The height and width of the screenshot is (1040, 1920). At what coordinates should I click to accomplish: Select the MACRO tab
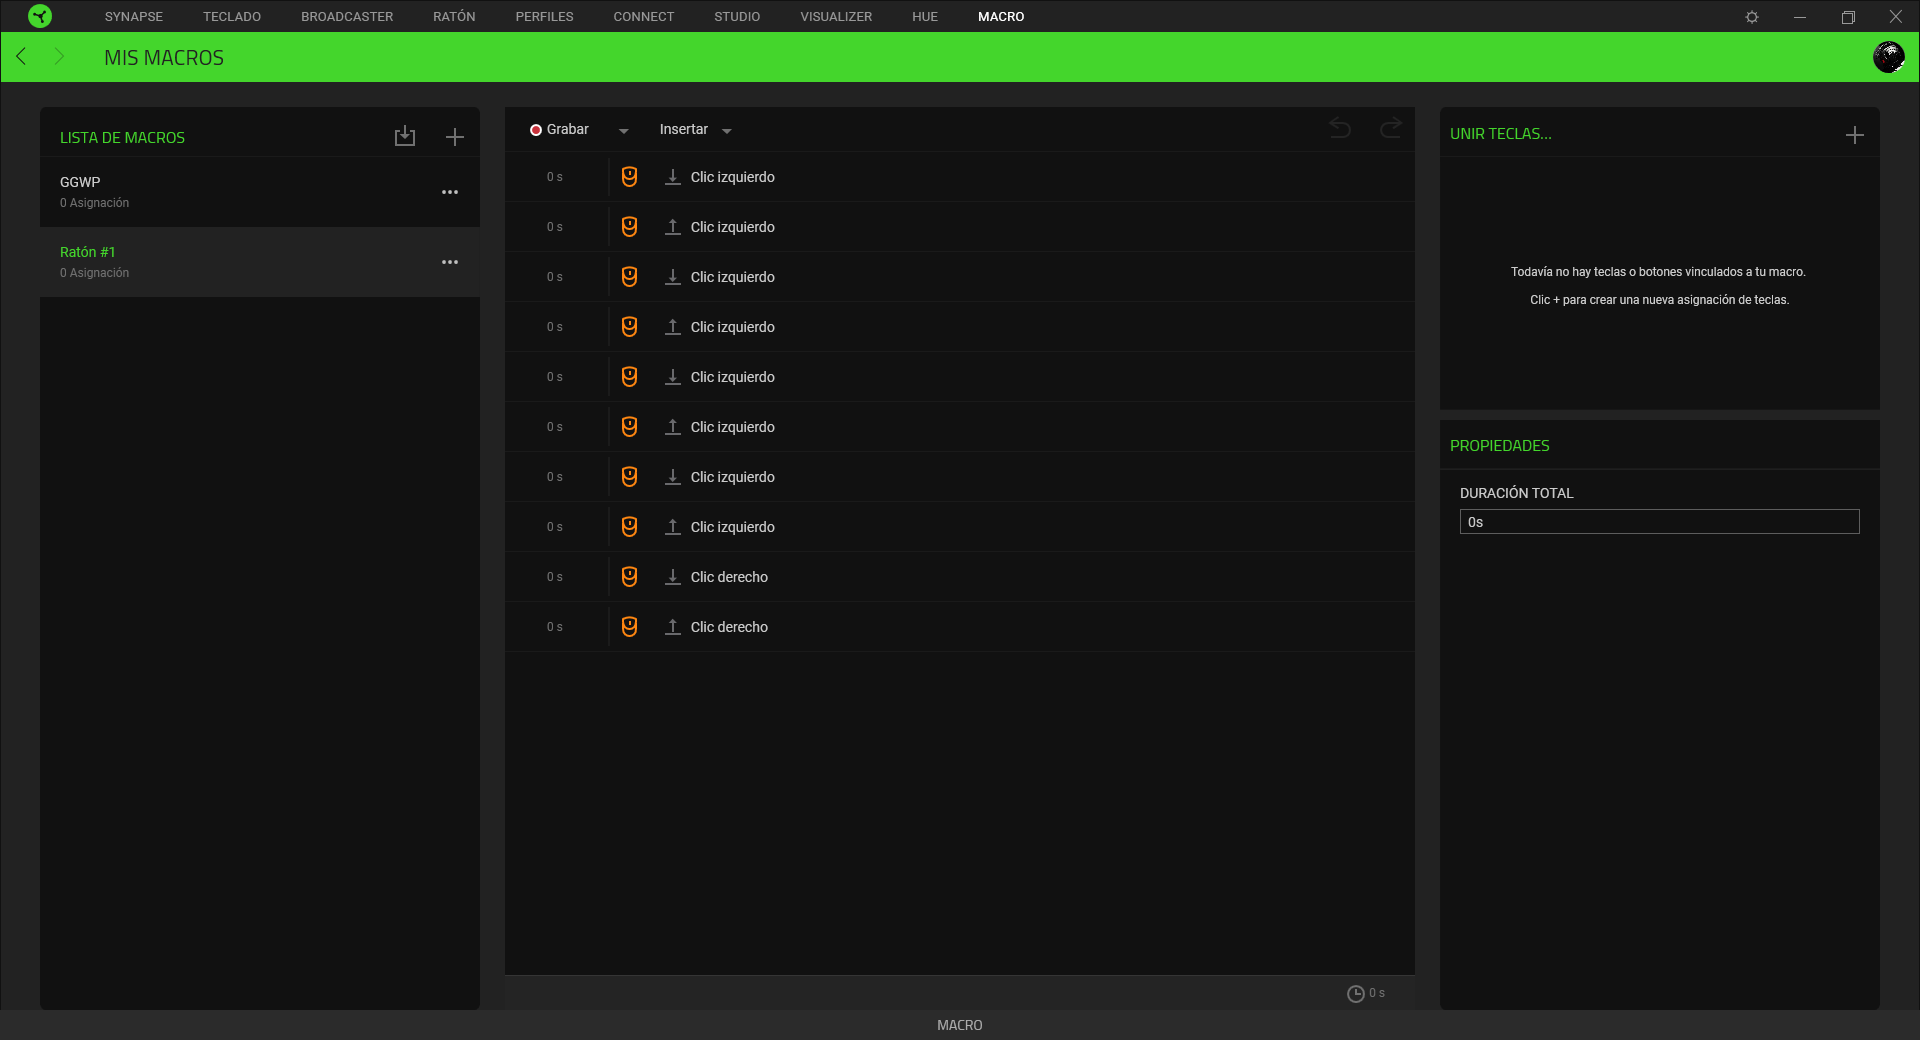point(1001,17)
